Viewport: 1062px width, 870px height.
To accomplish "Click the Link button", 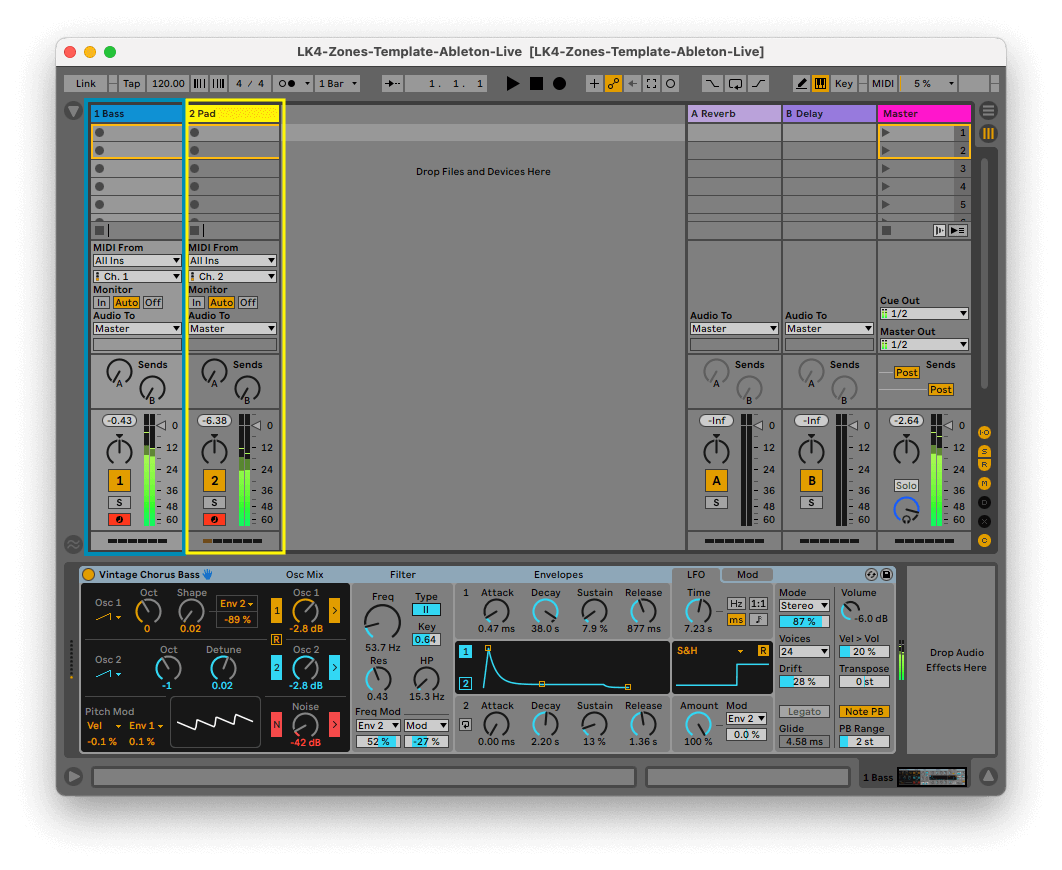I will coord(86,83).
